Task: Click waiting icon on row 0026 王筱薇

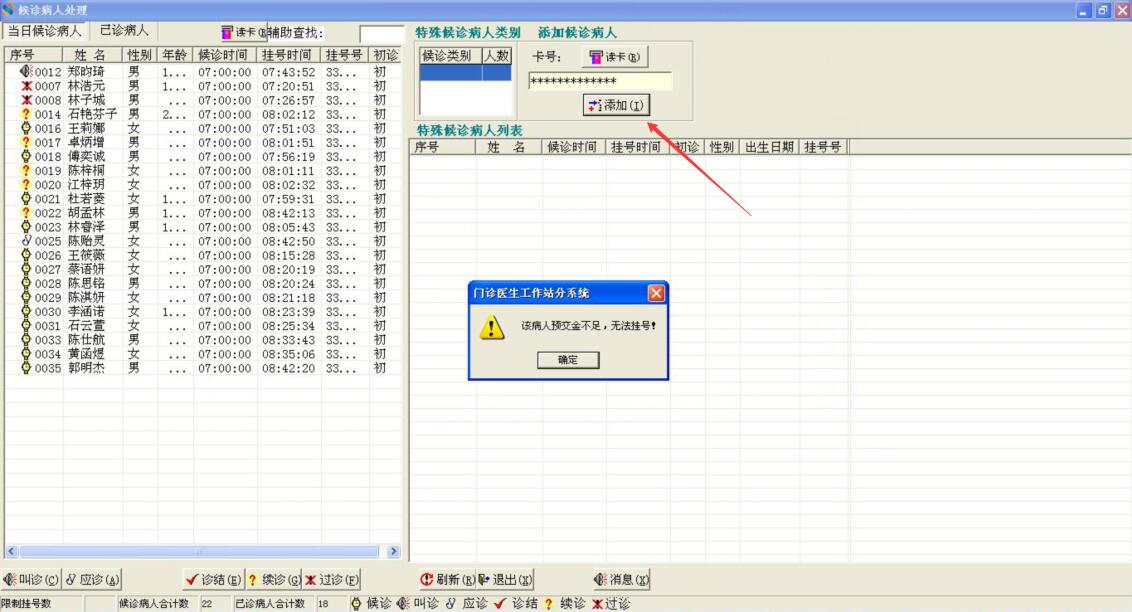Action: (x=26, y=255)
